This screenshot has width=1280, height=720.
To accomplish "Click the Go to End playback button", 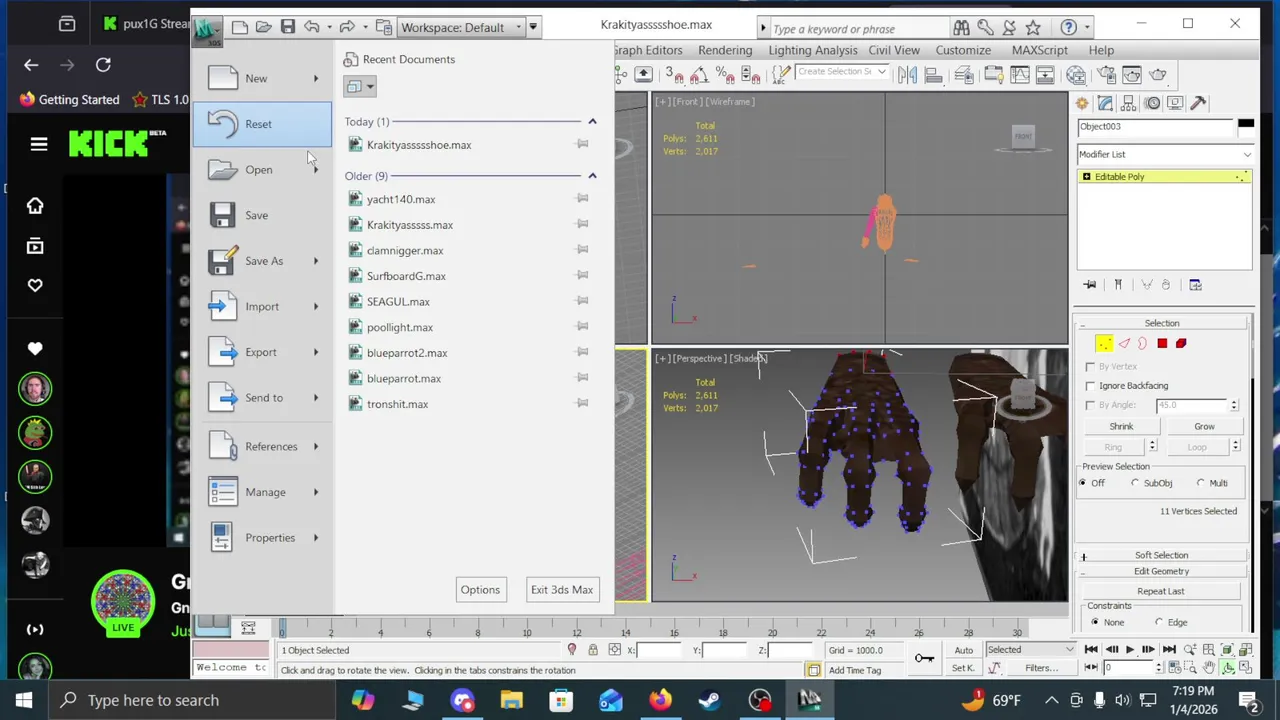I will [1168, 650].
